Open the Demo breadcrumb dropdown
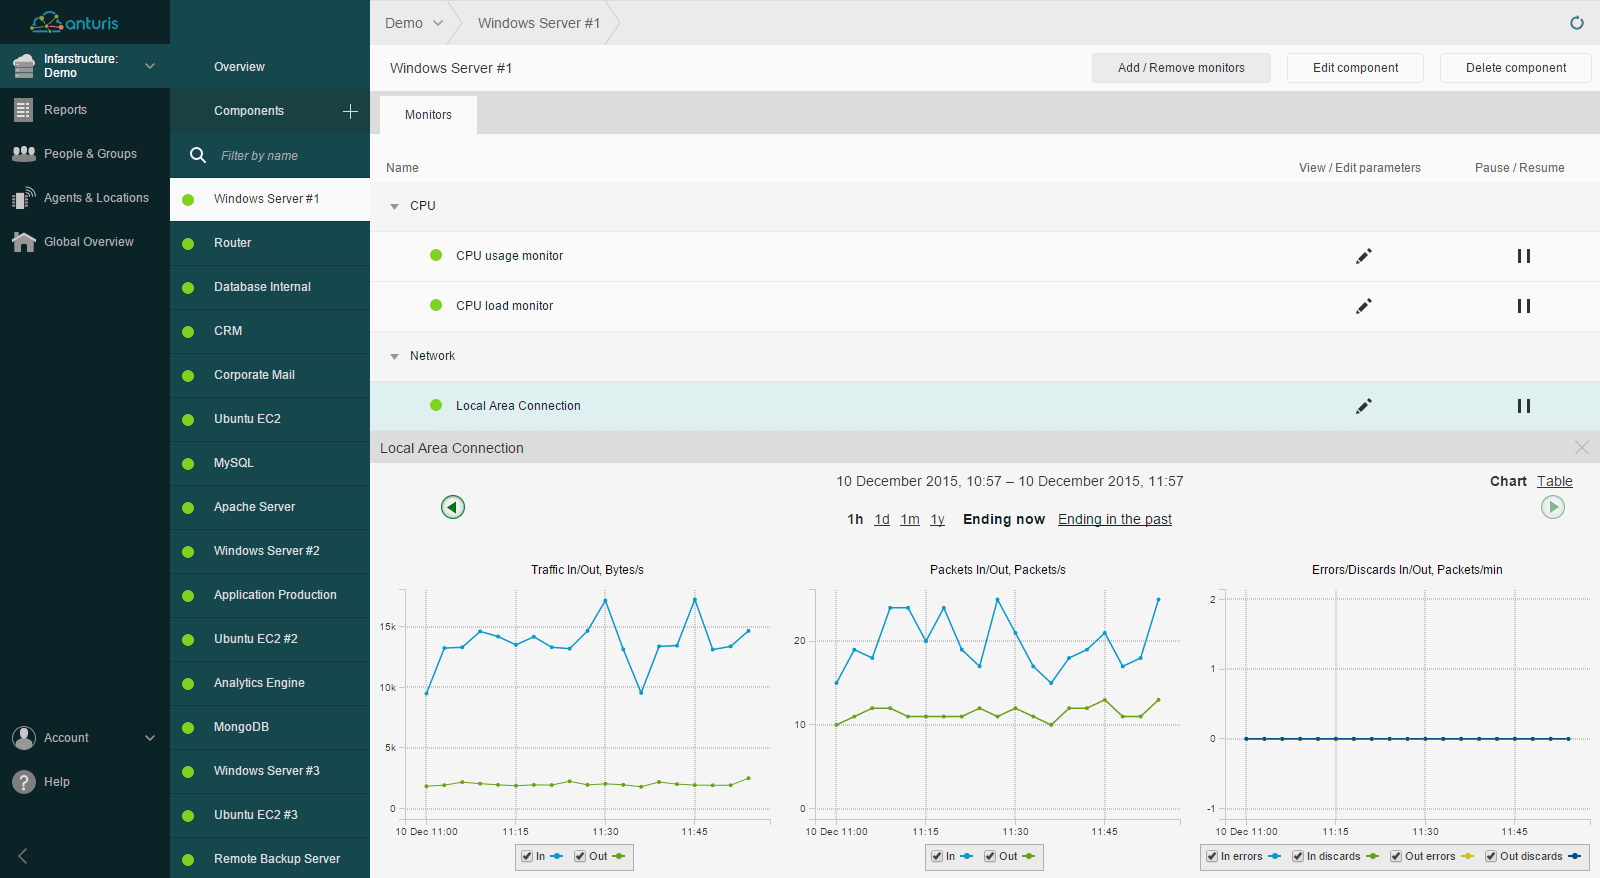1600x878 pixels. [414, 23]
